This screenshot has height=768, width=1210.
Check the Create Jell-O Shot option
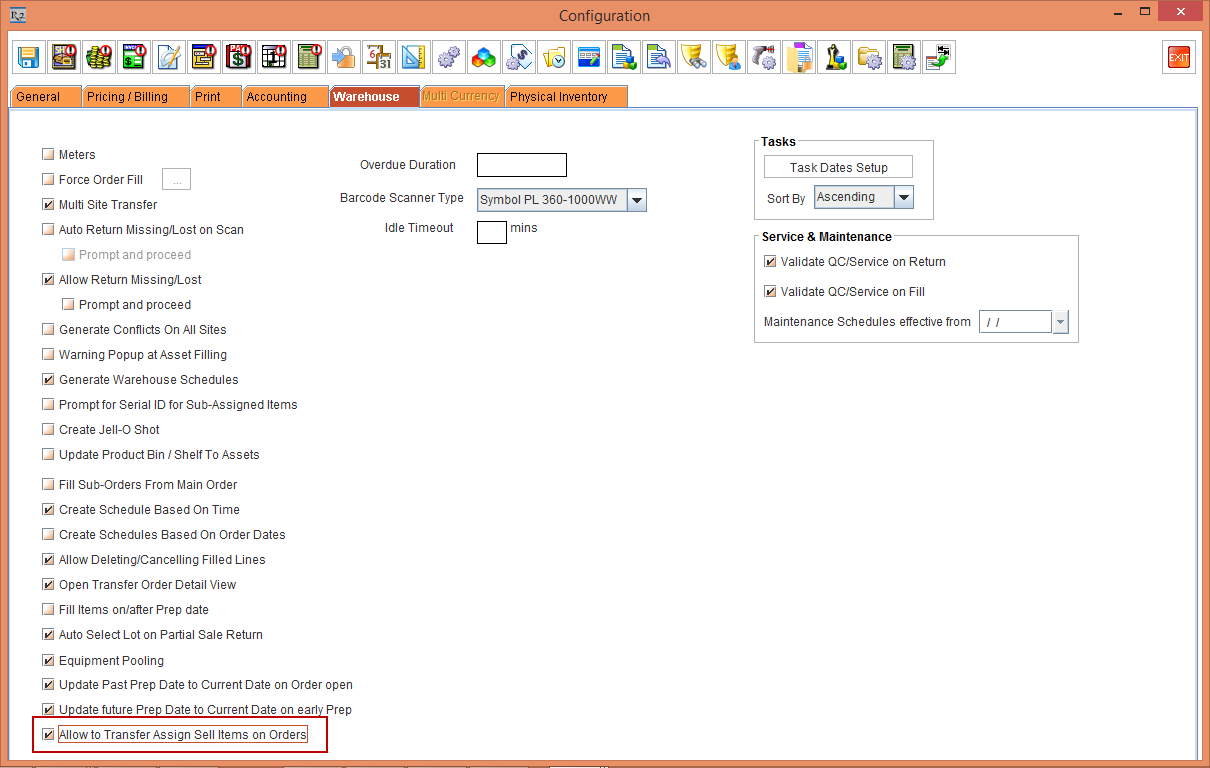tap(47, 429)
